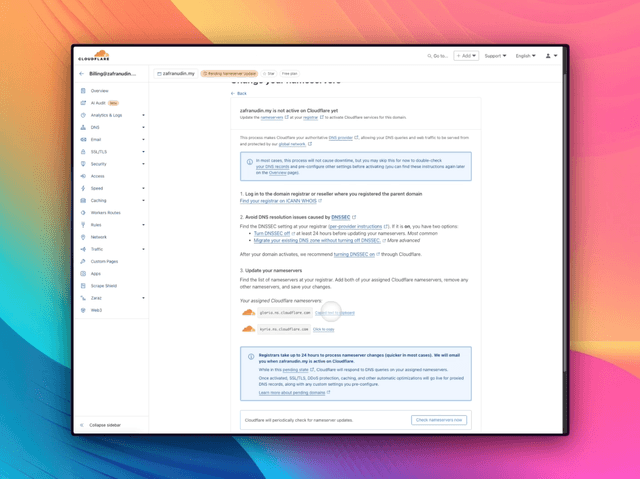
Task: Click the Access sidebar icon
Action: [x=83, y=176]
